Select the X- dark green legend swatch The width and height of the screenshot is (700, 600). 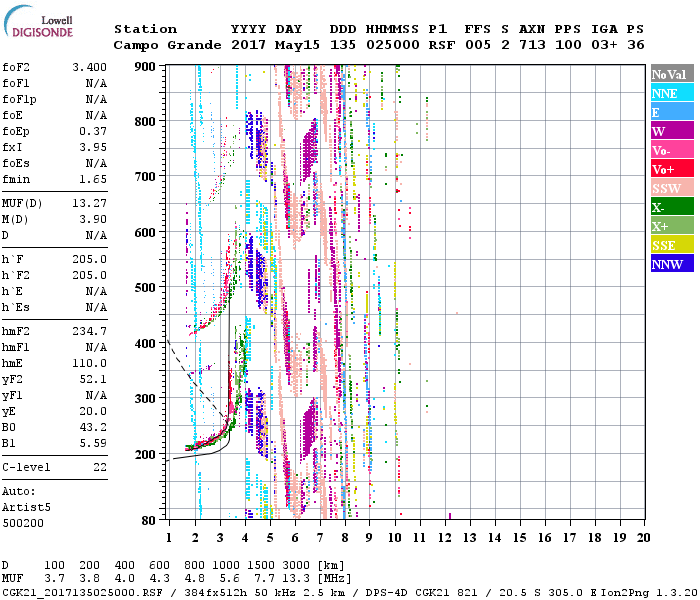pyautogui.click(x=671, y=207)
